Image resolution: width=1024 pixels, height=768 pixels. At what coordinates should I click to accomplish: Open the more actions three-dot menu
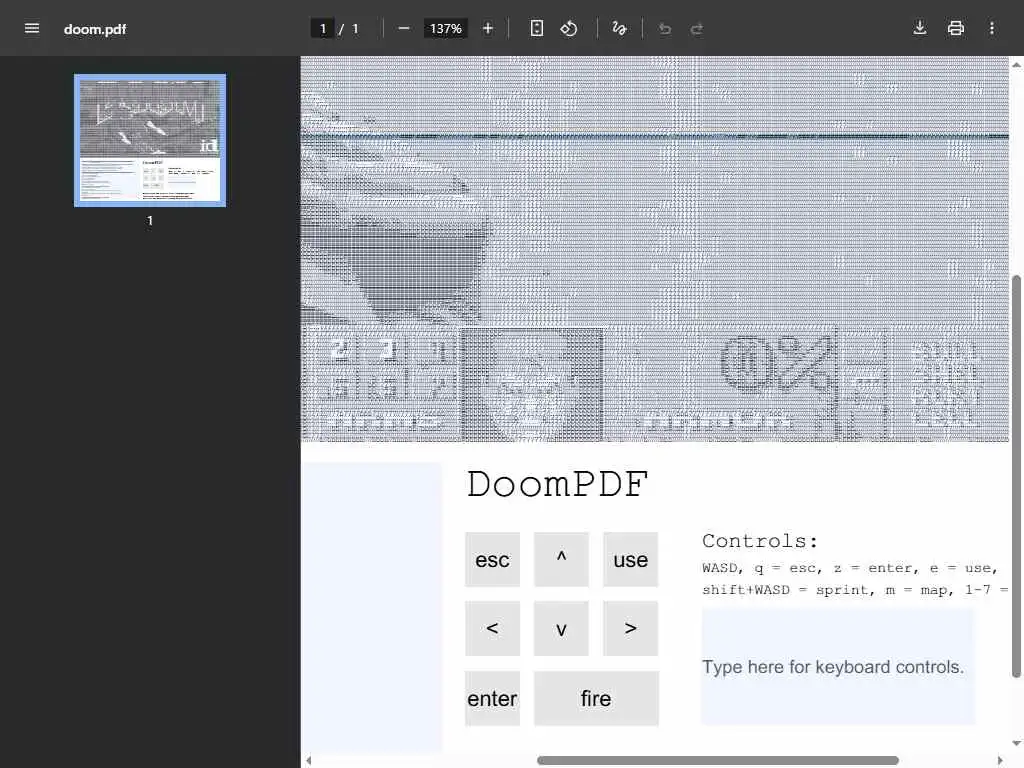991,28
